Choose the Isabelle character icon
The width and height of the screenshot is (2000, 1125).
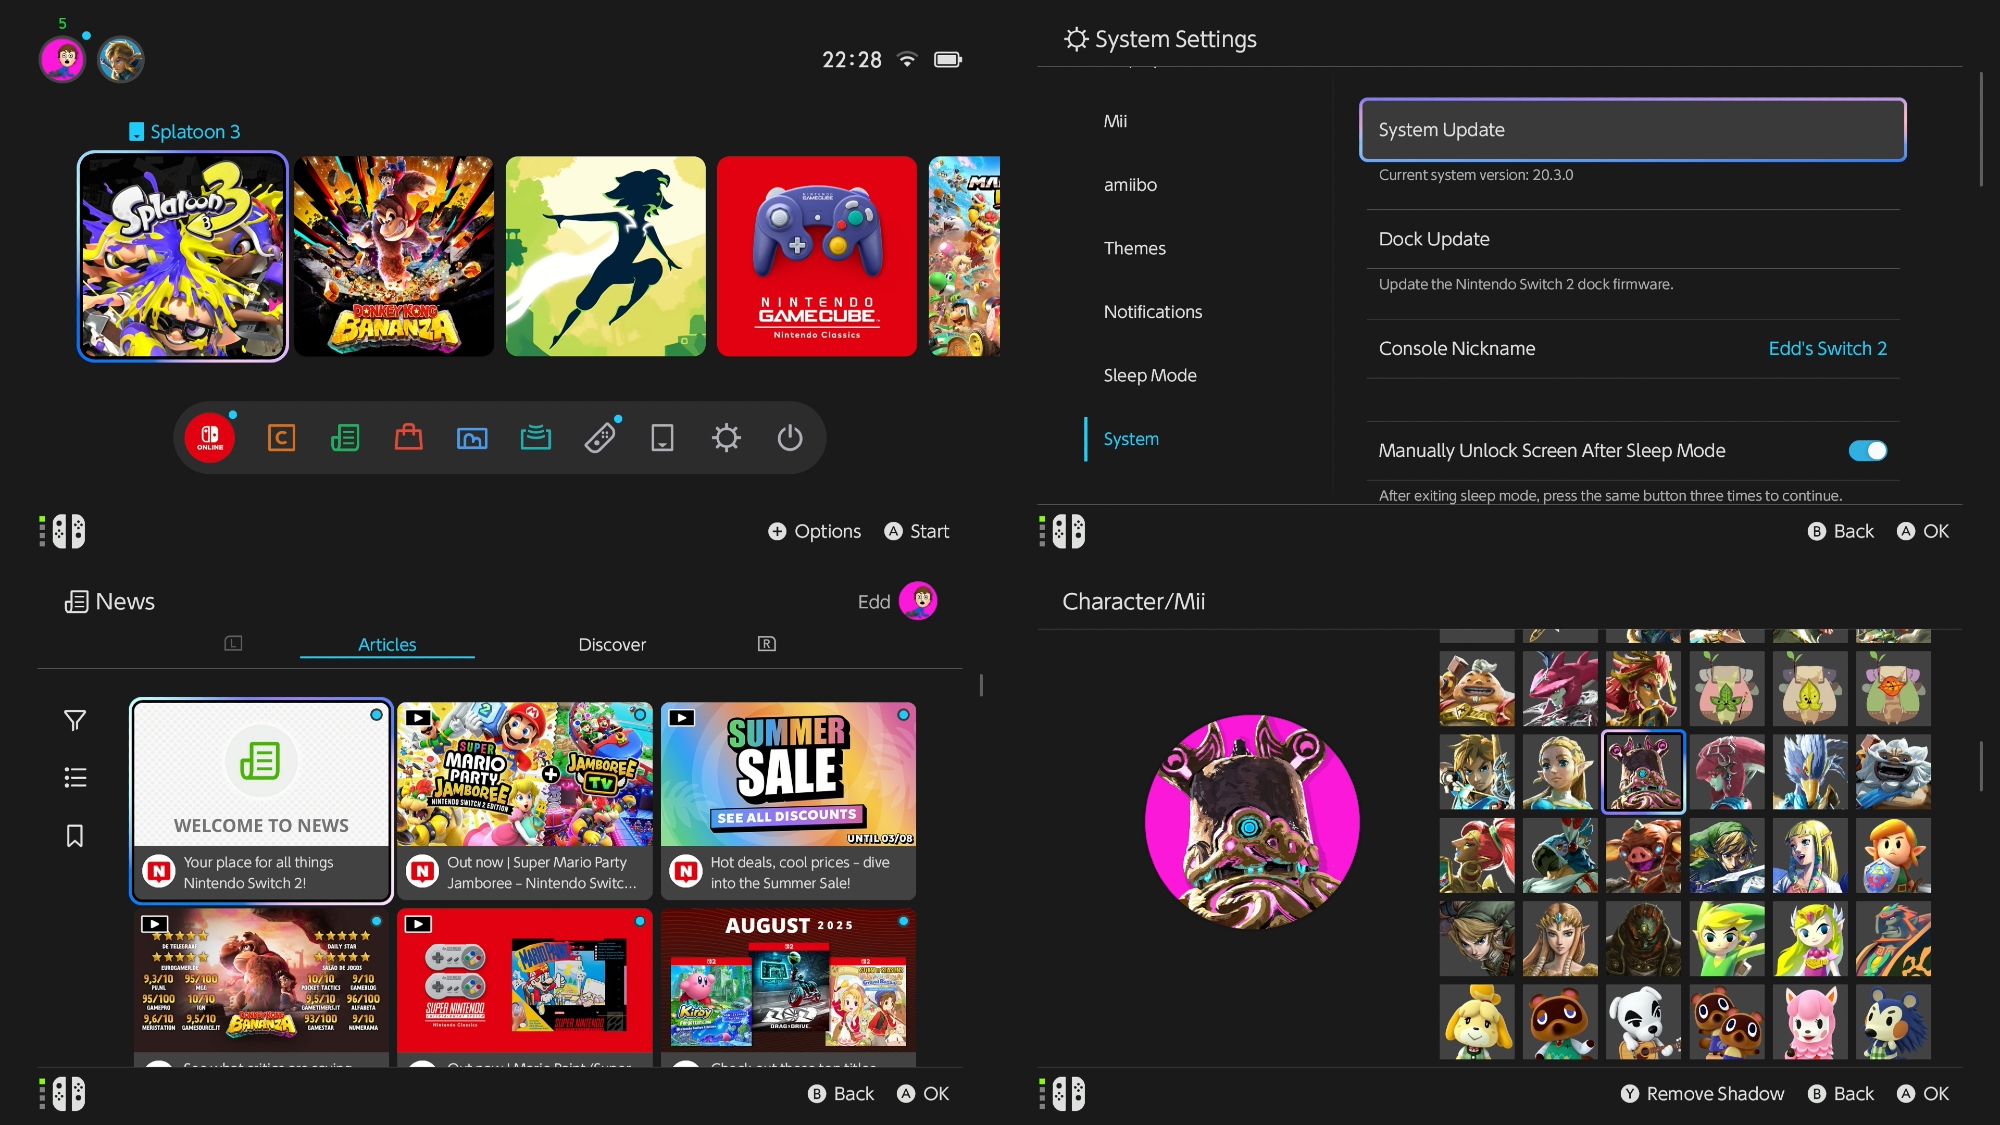pos(1476,1021)
